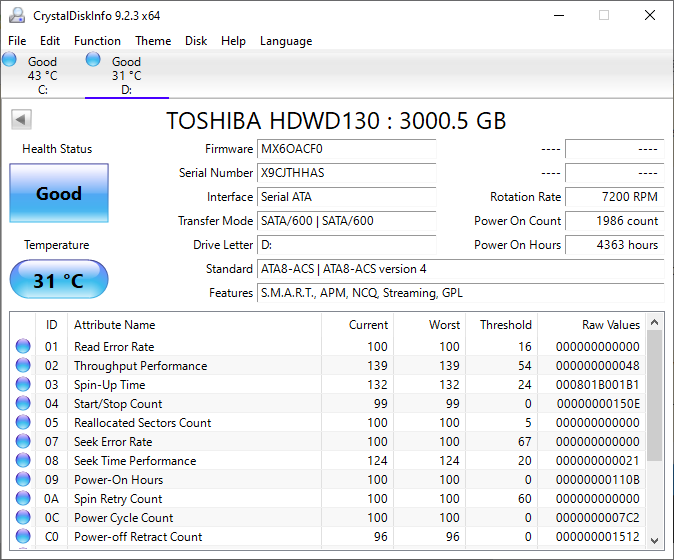
Task: Open the Language menu
Action: click(286, 41)
